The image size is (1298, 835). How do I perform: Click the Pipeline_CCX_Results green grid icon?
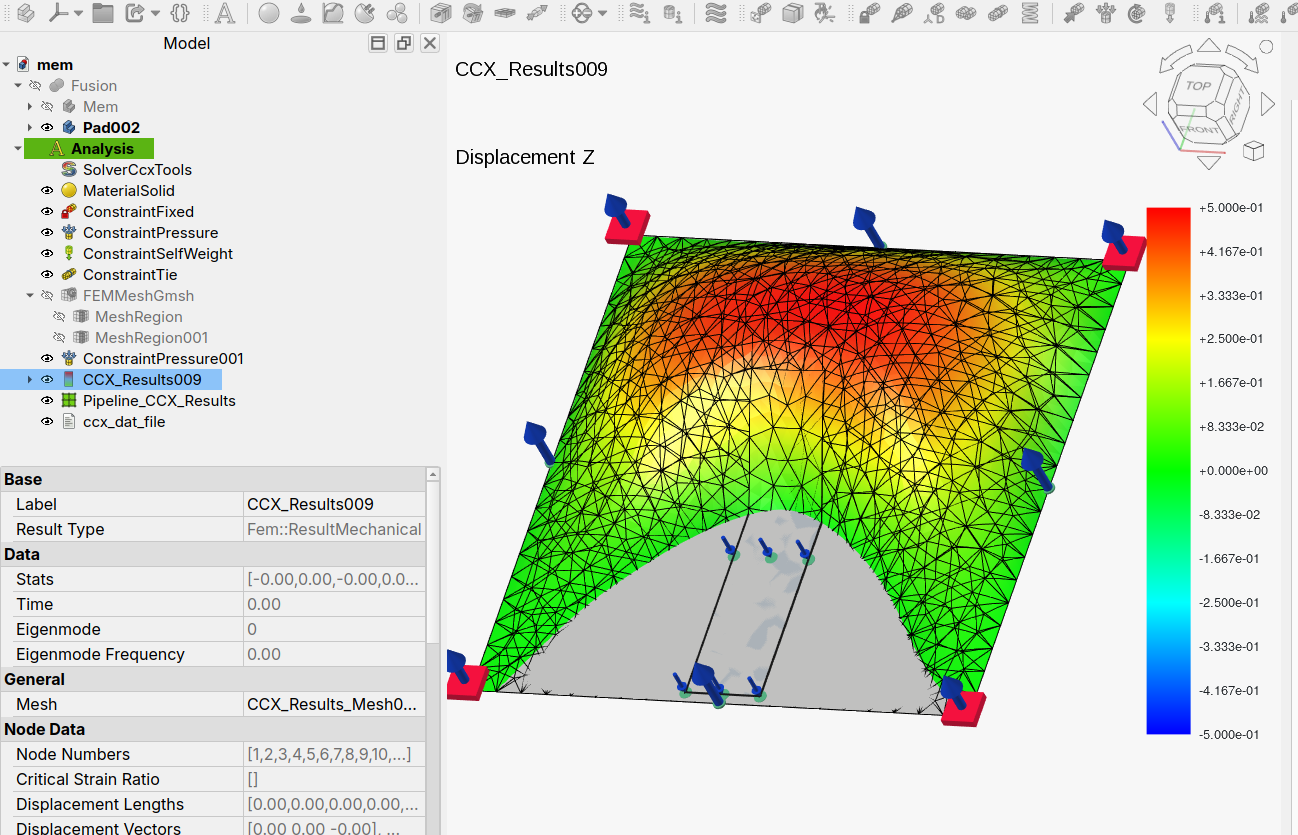tap(69, 401)
